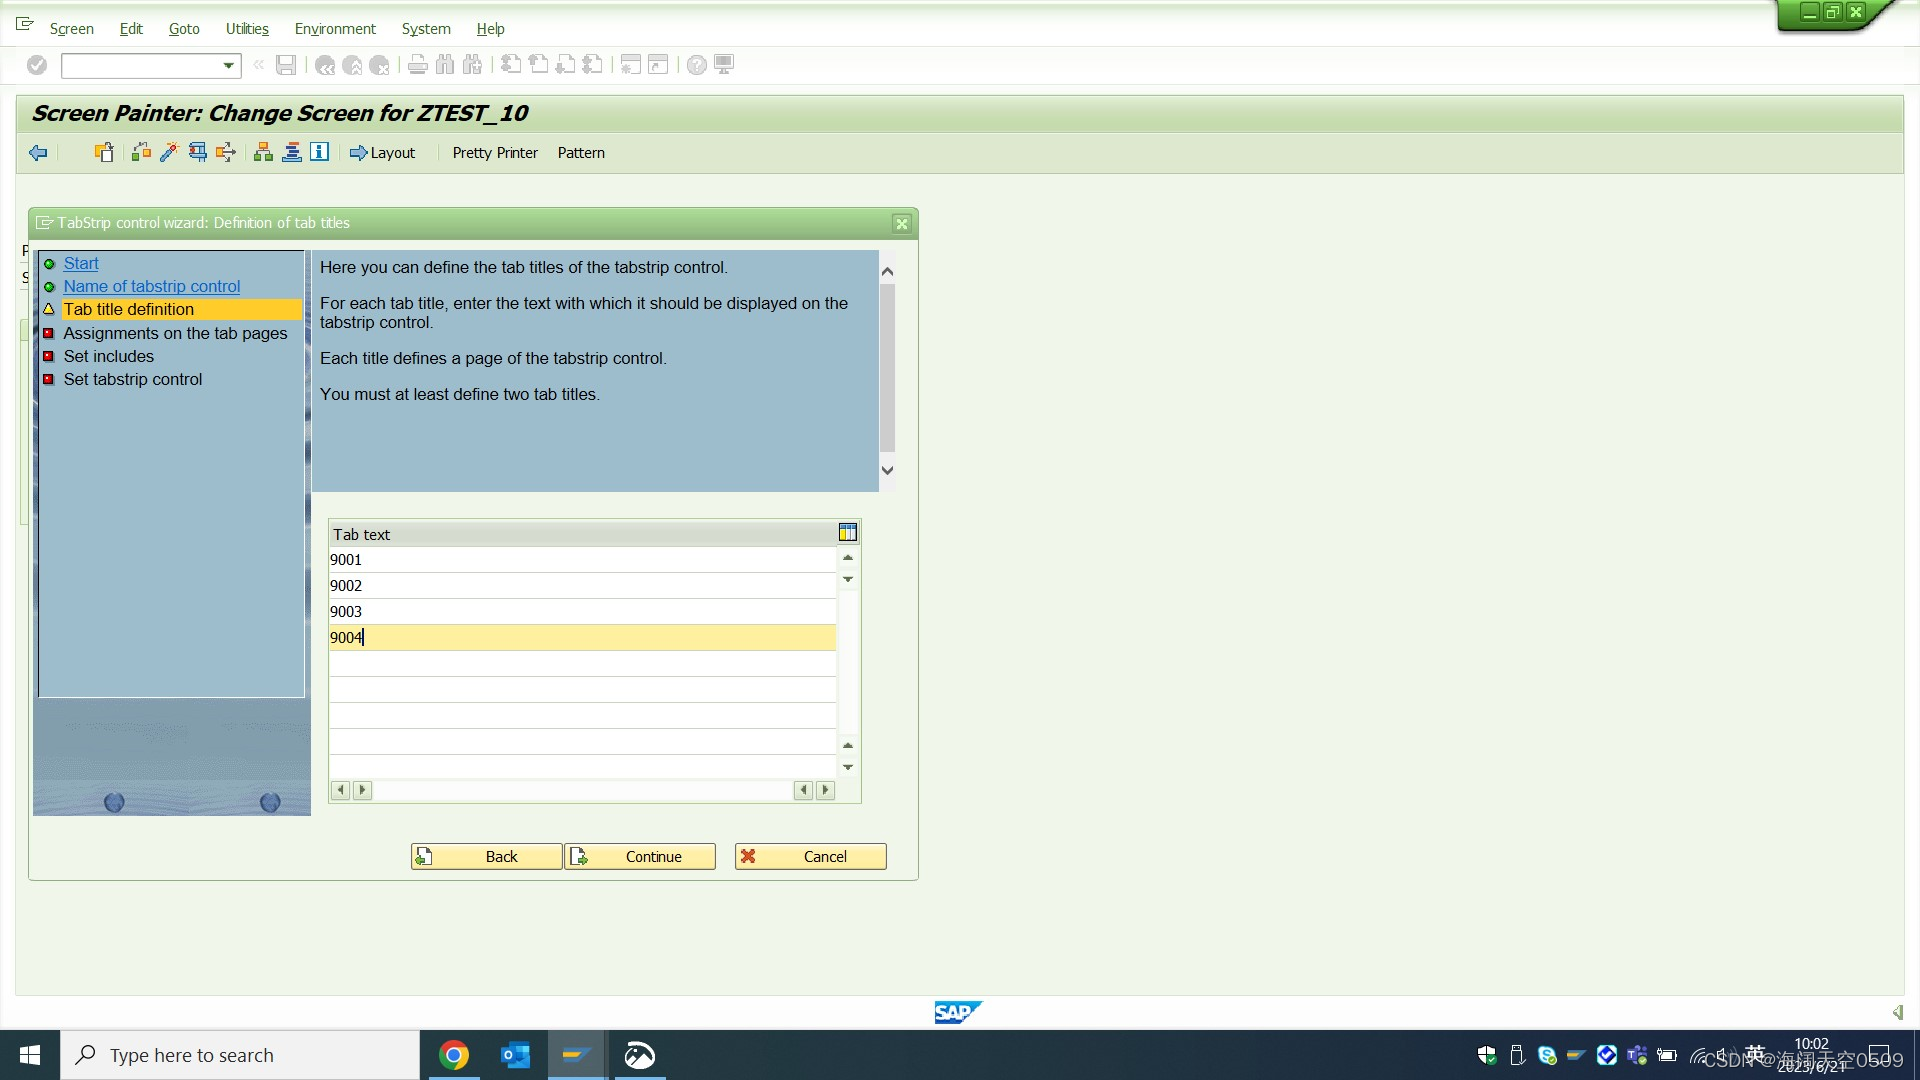Click the Pretty Printer toolbar entry
Screen dimensions: 1920x1080
click(494, 152)
